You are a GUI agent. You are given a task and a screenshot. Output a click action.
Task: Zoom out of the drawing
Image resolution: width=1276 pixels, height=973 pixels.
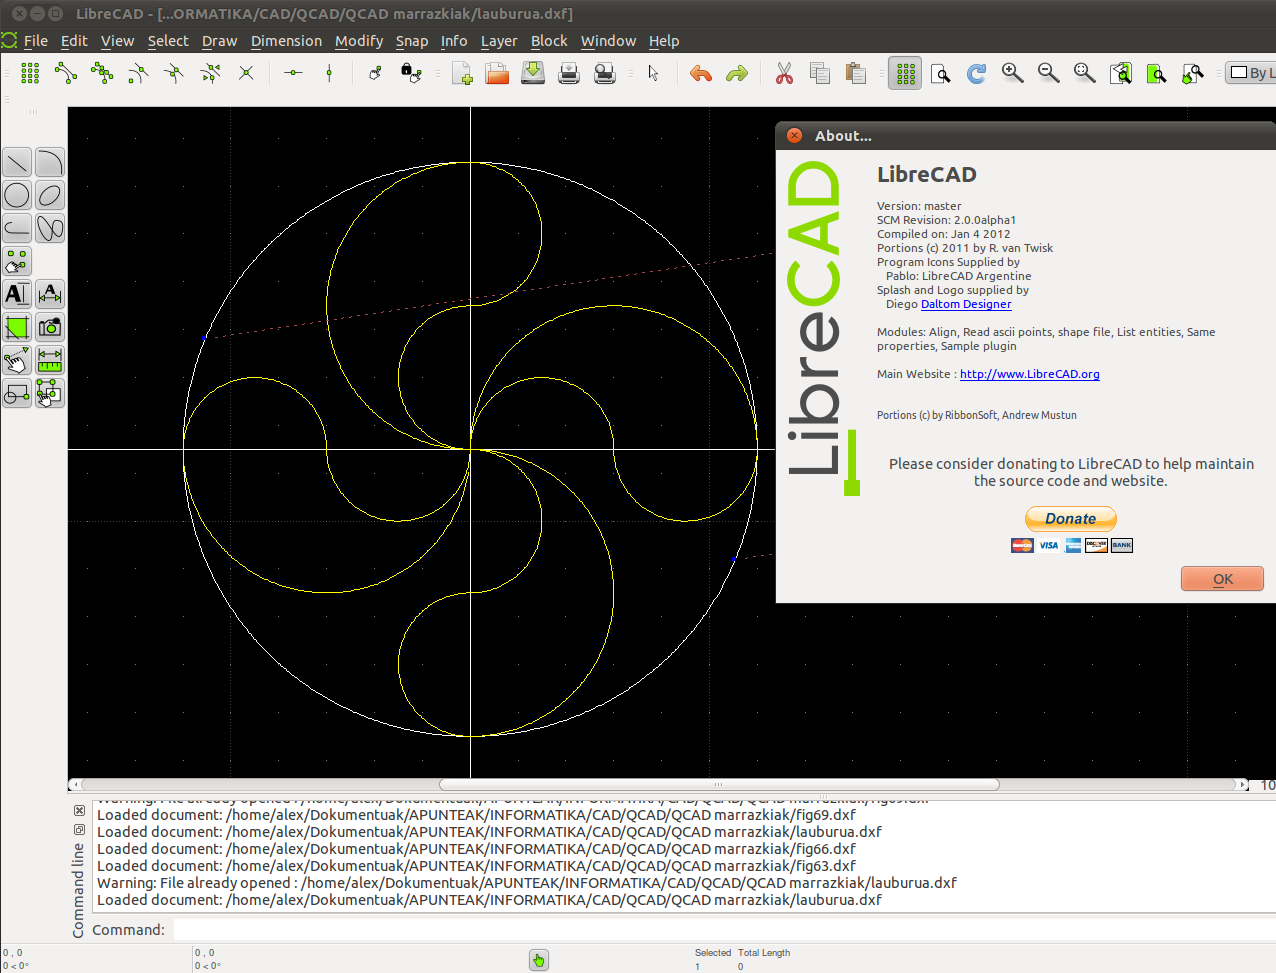[x=1049, y=73]
